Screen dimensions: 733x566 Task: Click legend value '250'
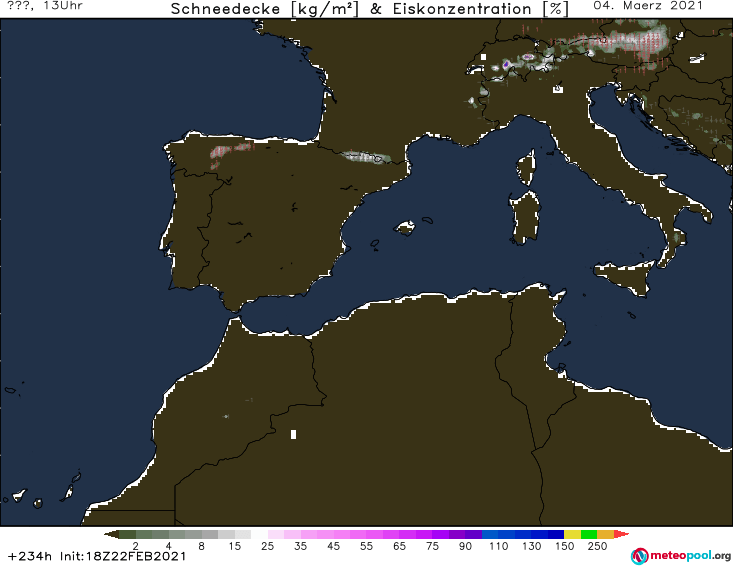597,546
